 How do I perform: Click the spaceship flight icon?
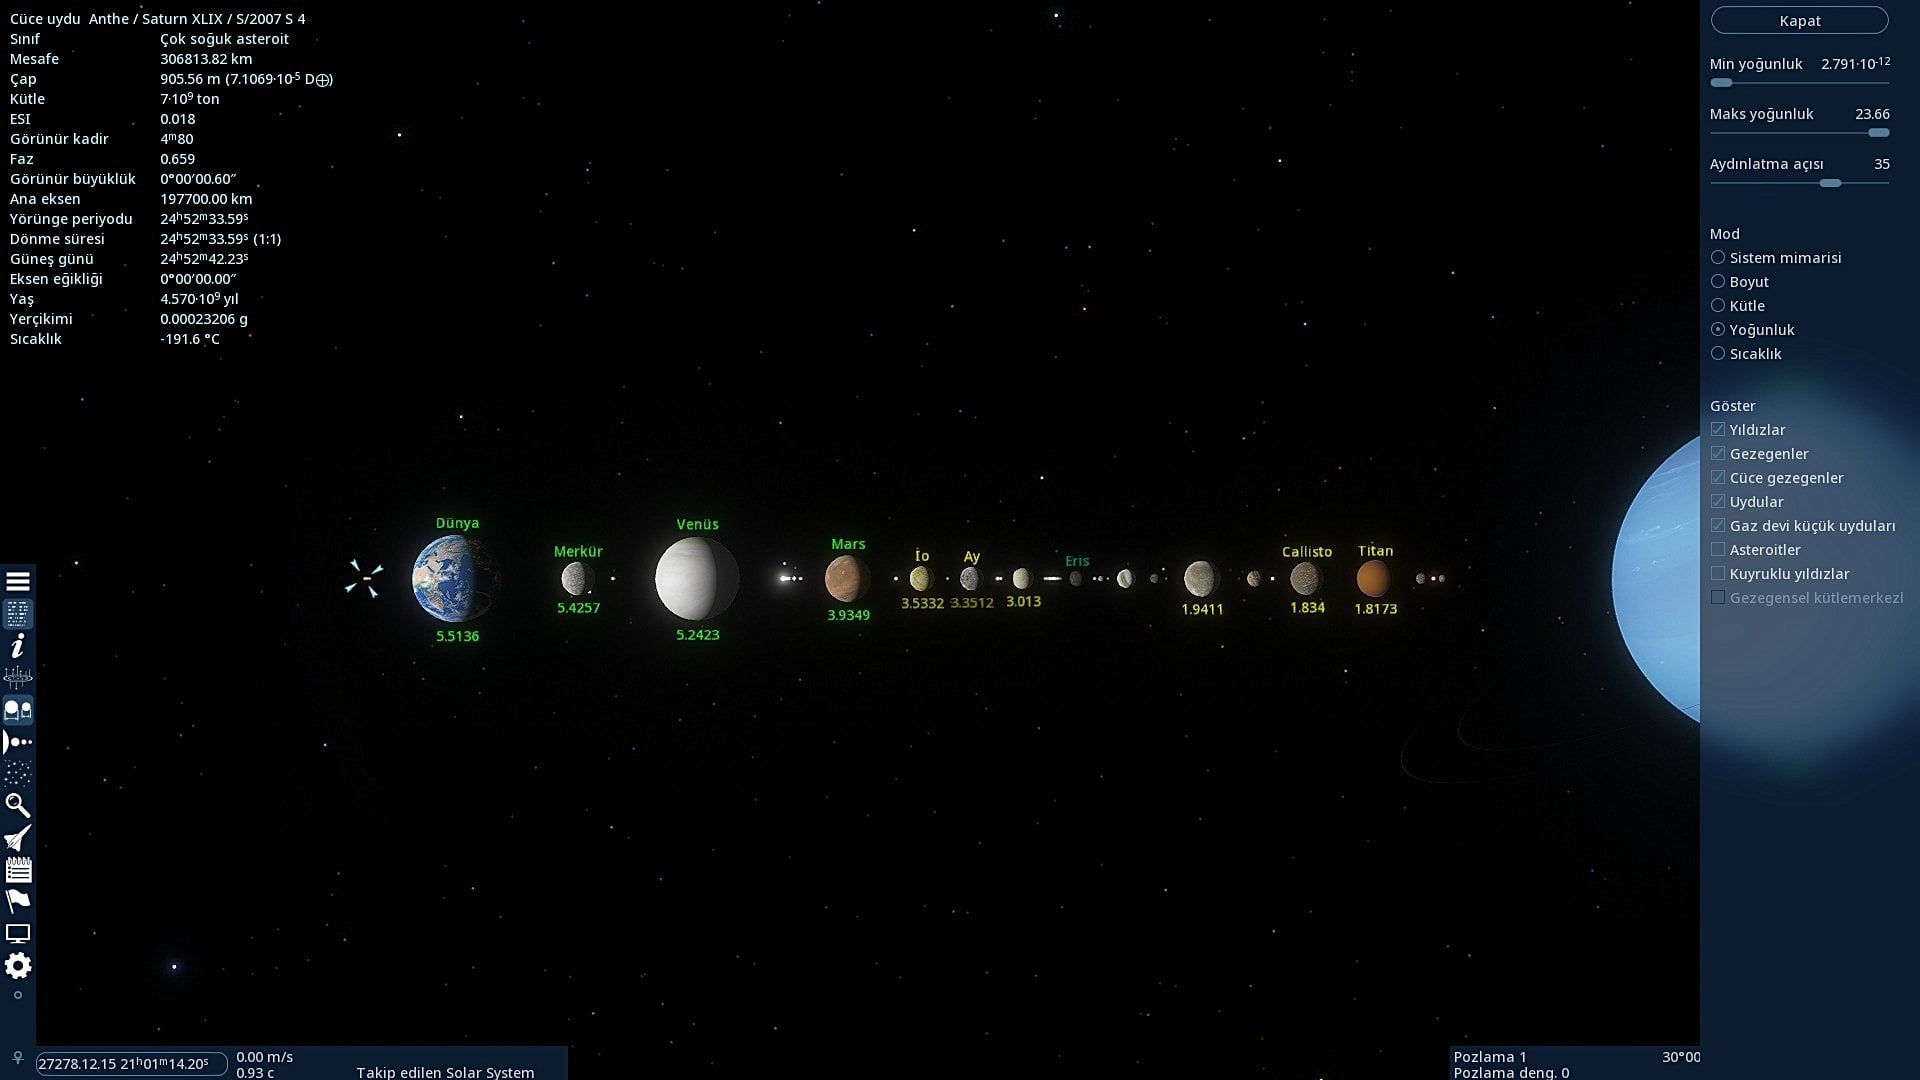click(18, 838)
